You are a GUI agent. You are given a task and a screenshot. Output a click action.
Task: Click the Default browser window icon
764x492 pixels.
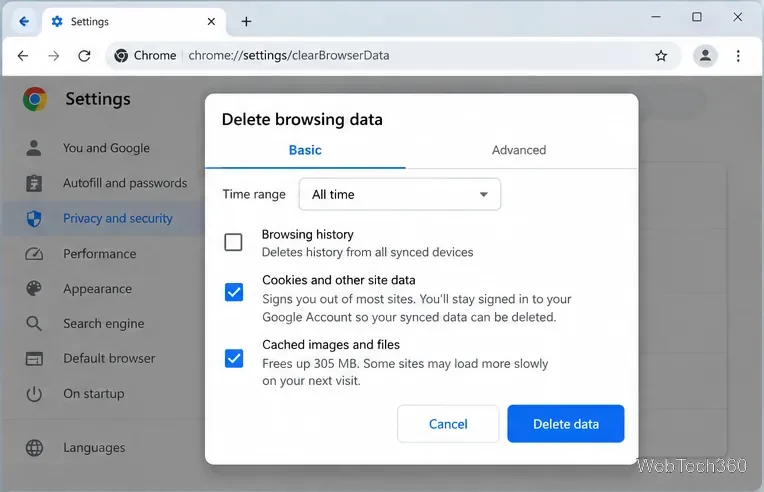(x=34, y=359)
